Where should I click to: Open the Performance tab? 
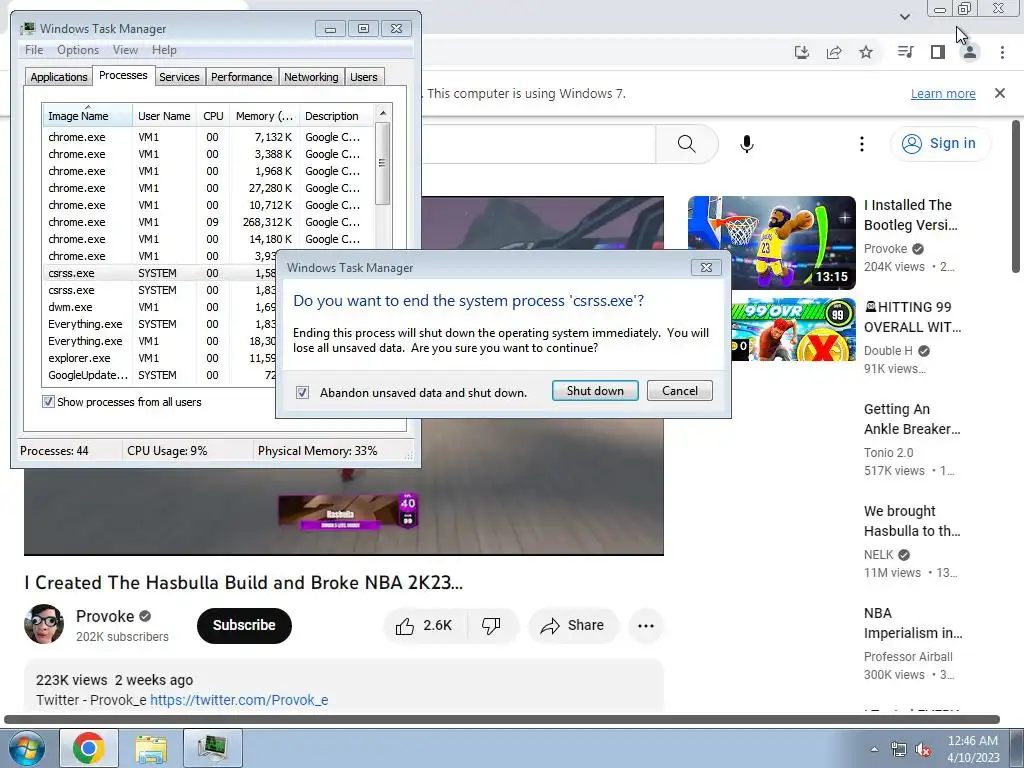click(242, 77)
